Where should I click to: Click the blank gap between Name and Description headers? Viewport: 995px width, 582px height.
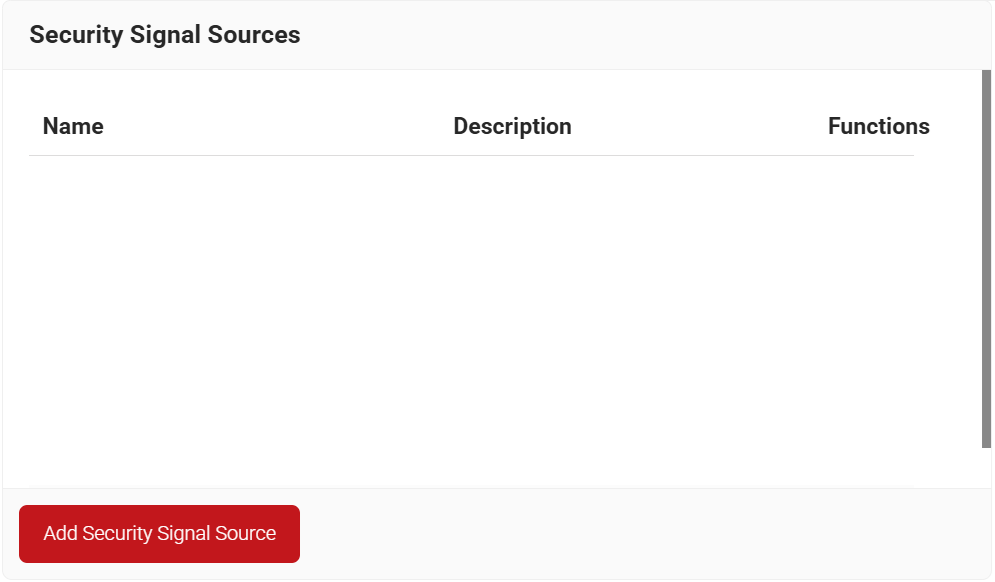coord(278,127)
